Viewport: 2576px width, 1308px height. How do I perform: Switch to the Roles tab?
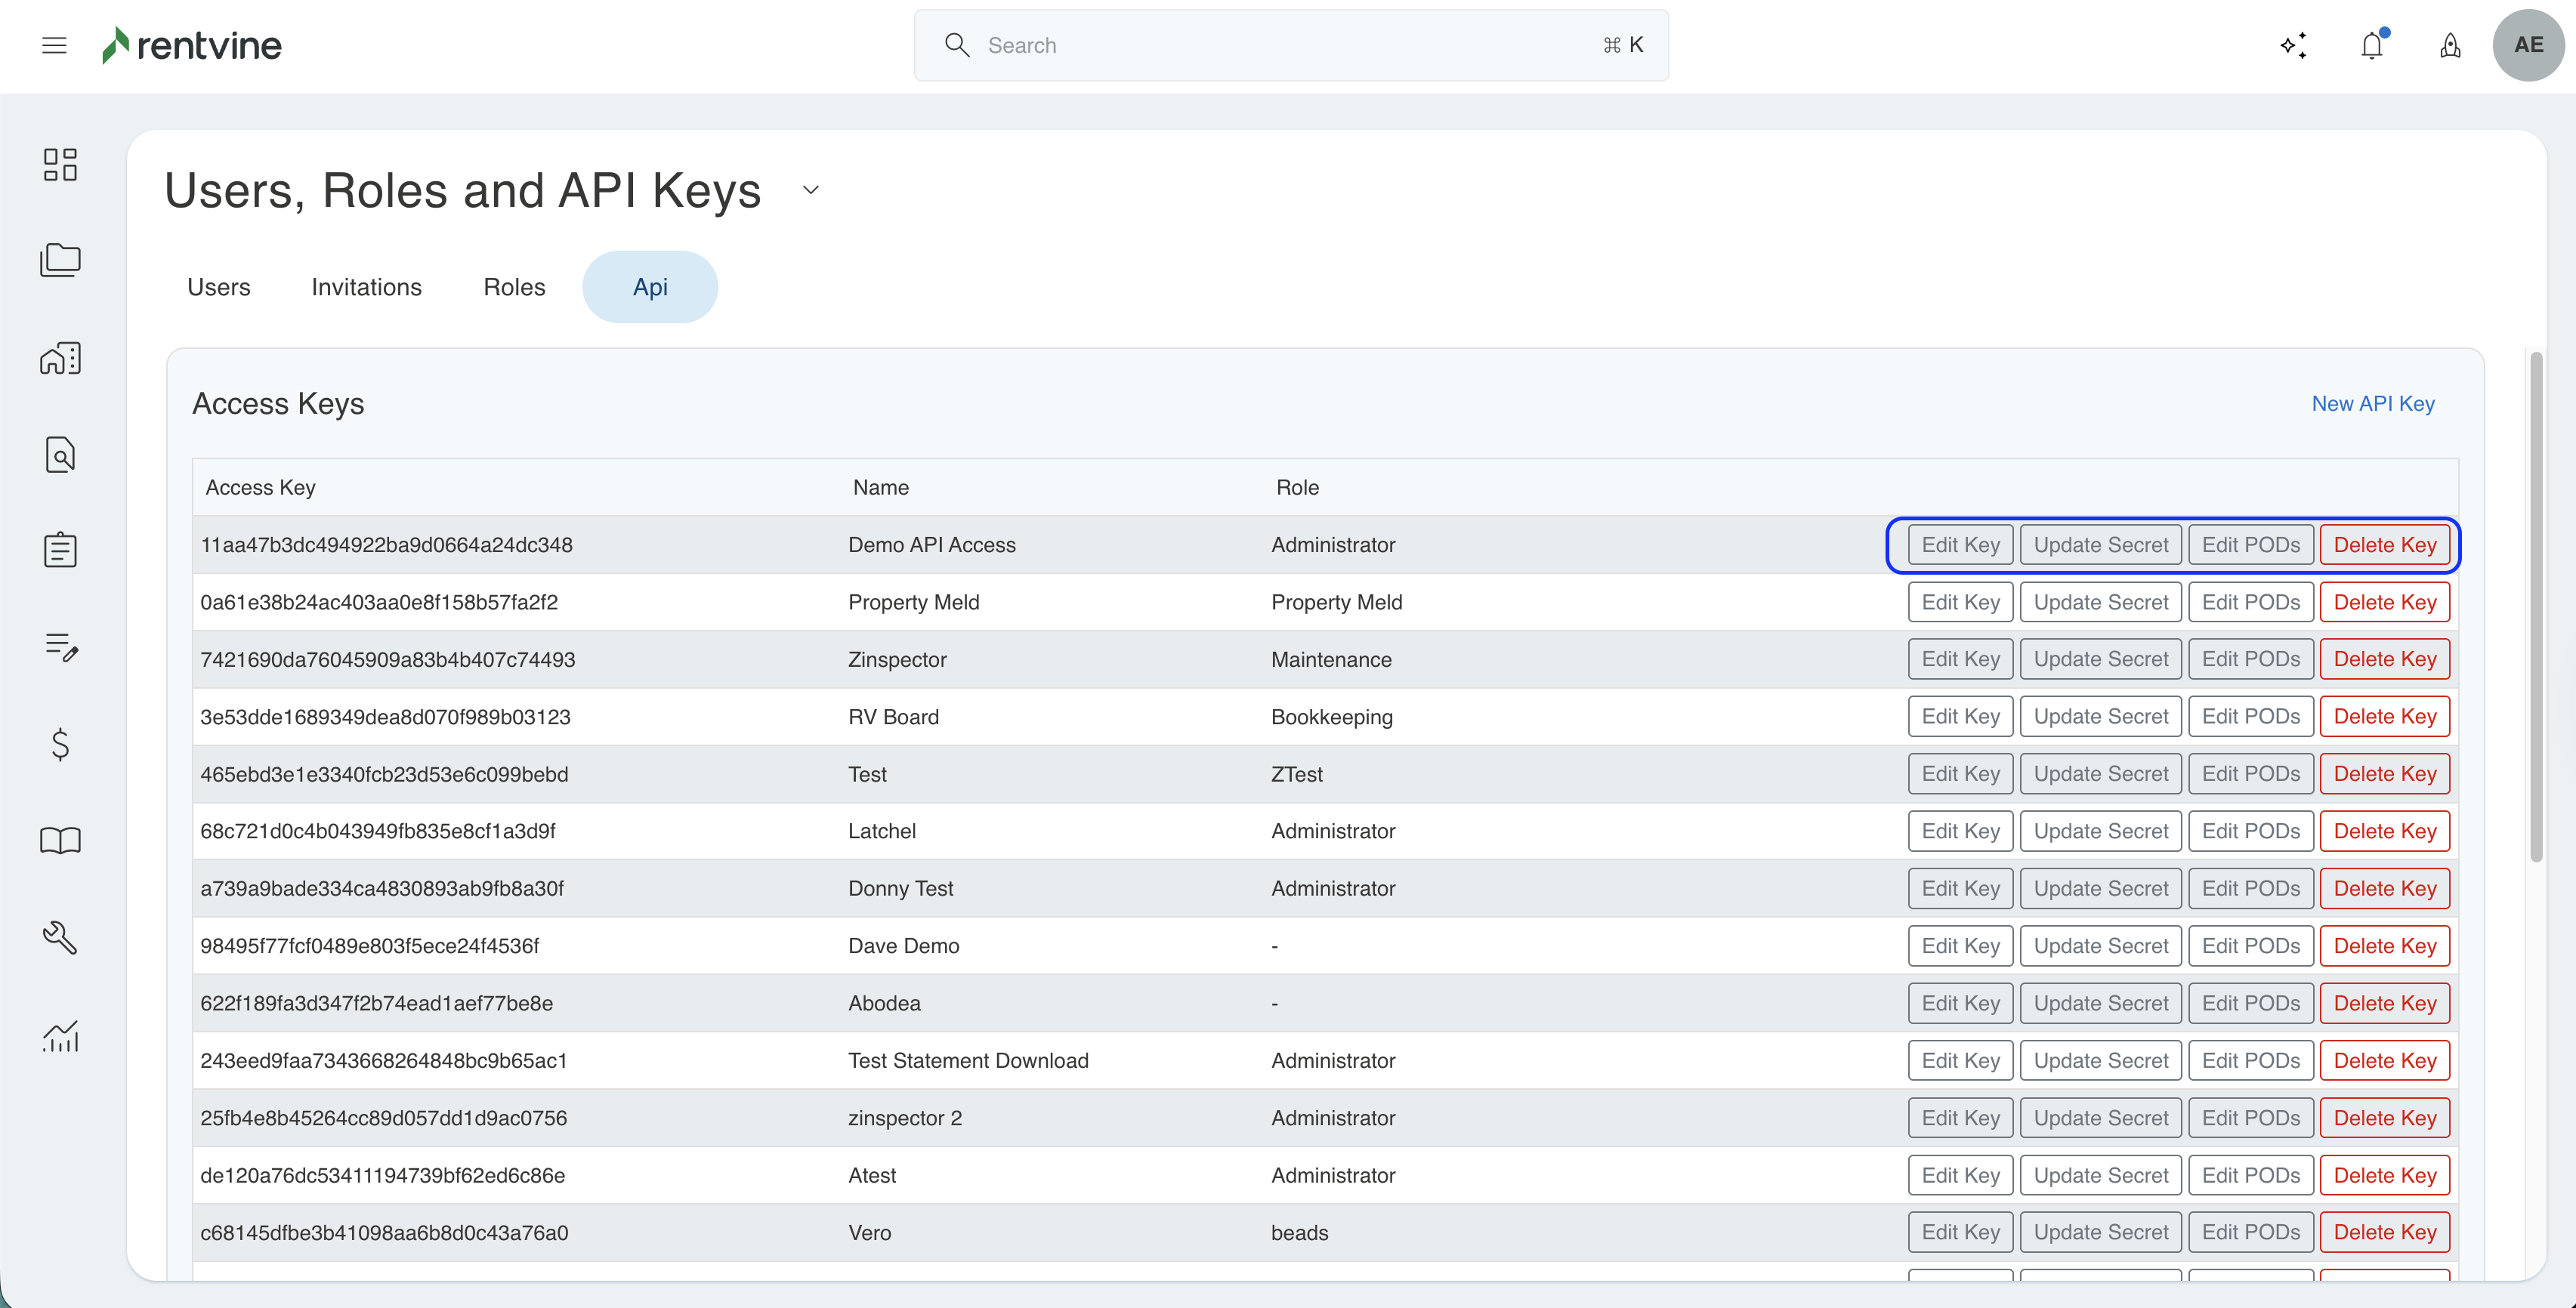(514, 287)
